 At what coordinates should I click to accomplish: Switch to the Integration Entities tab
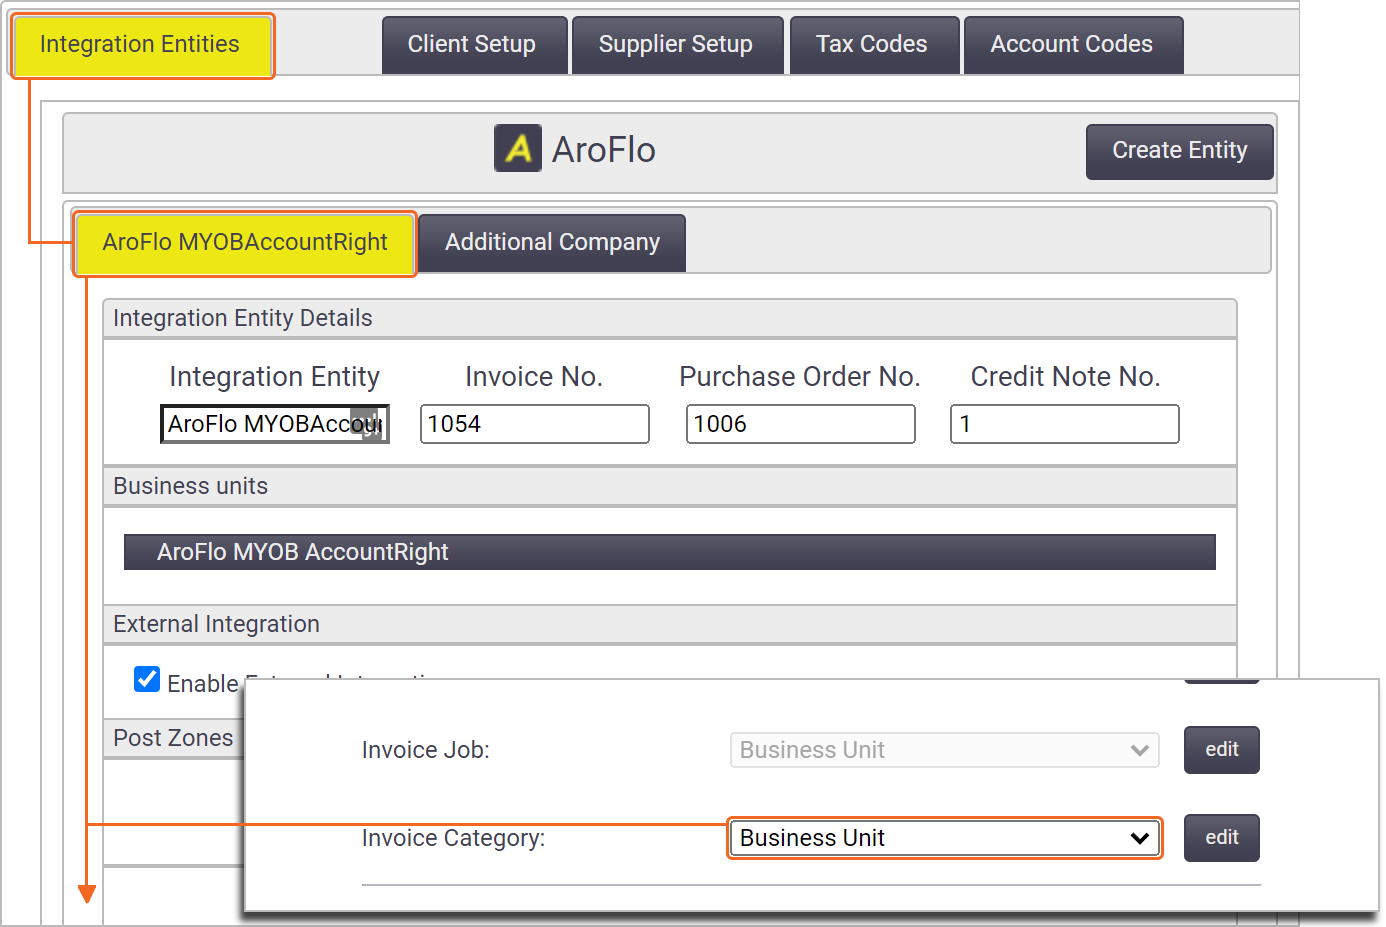[x=141, y=45]
